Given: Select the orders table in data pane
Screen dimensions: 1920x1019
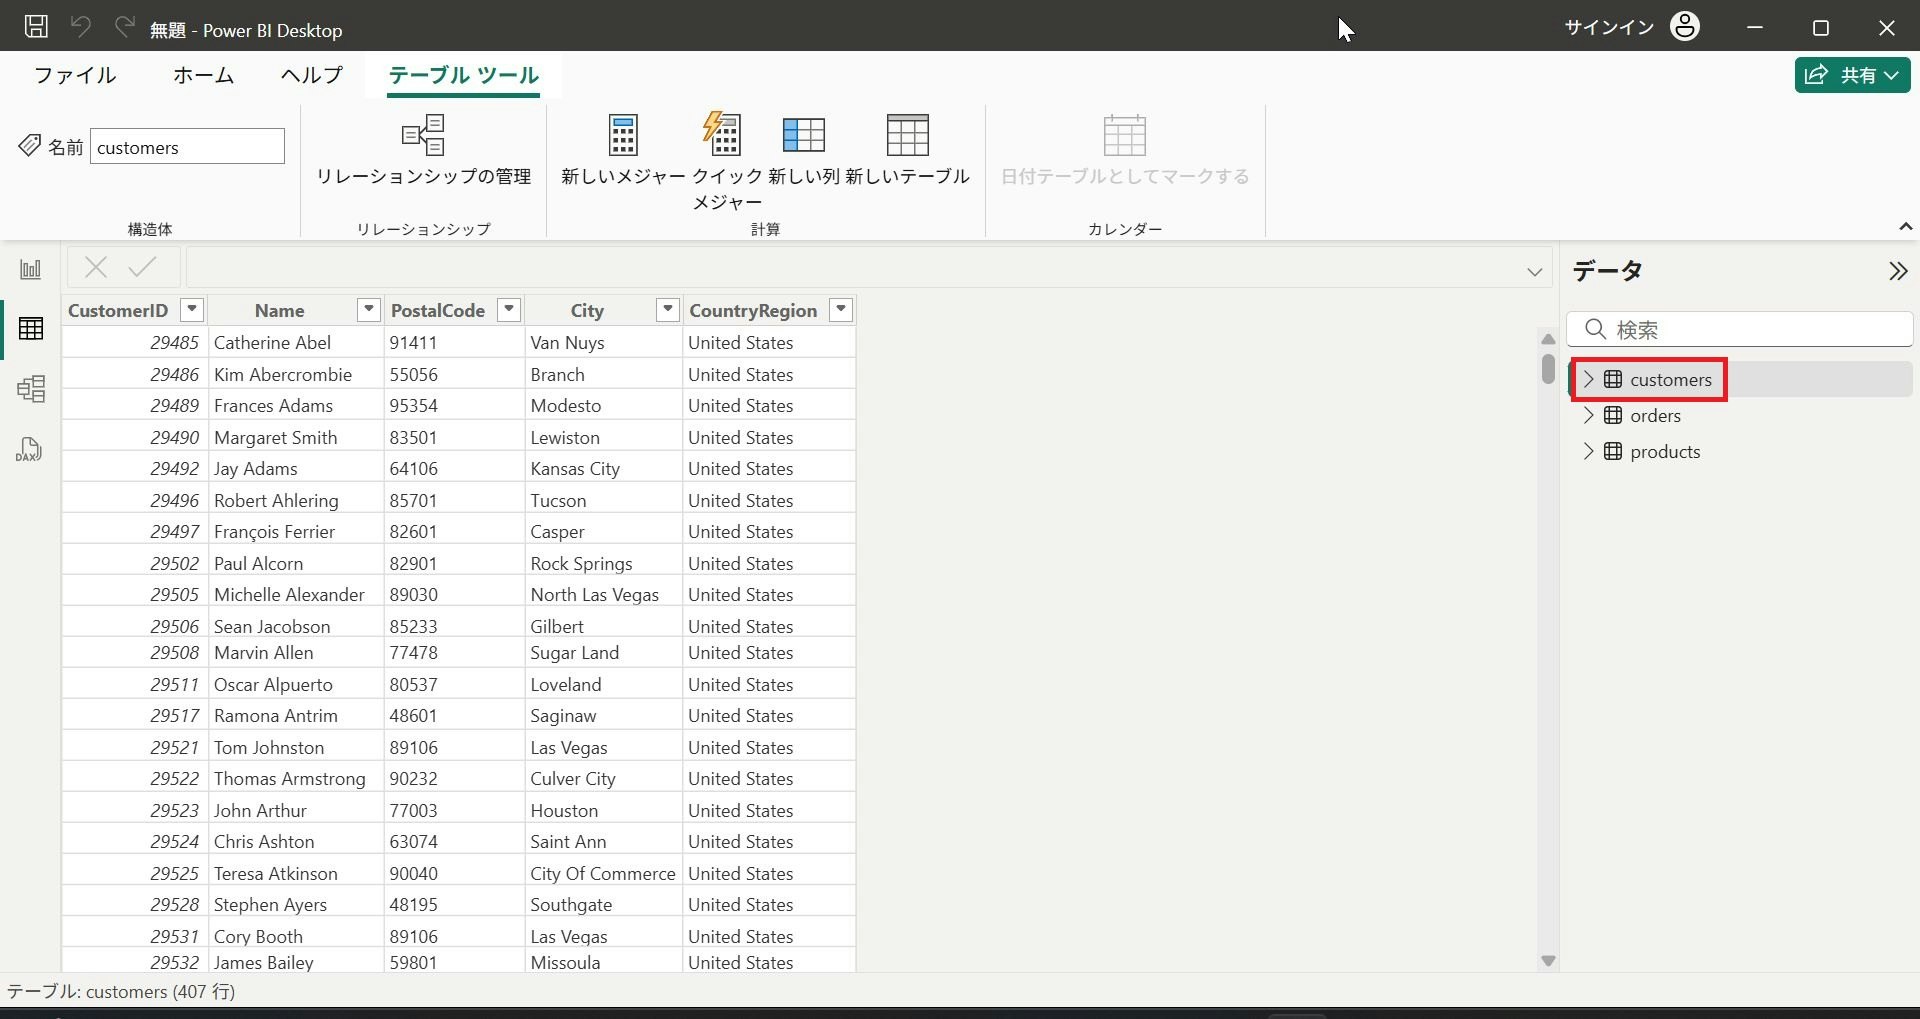Looking at the screenshot, I should [1655, 415].
